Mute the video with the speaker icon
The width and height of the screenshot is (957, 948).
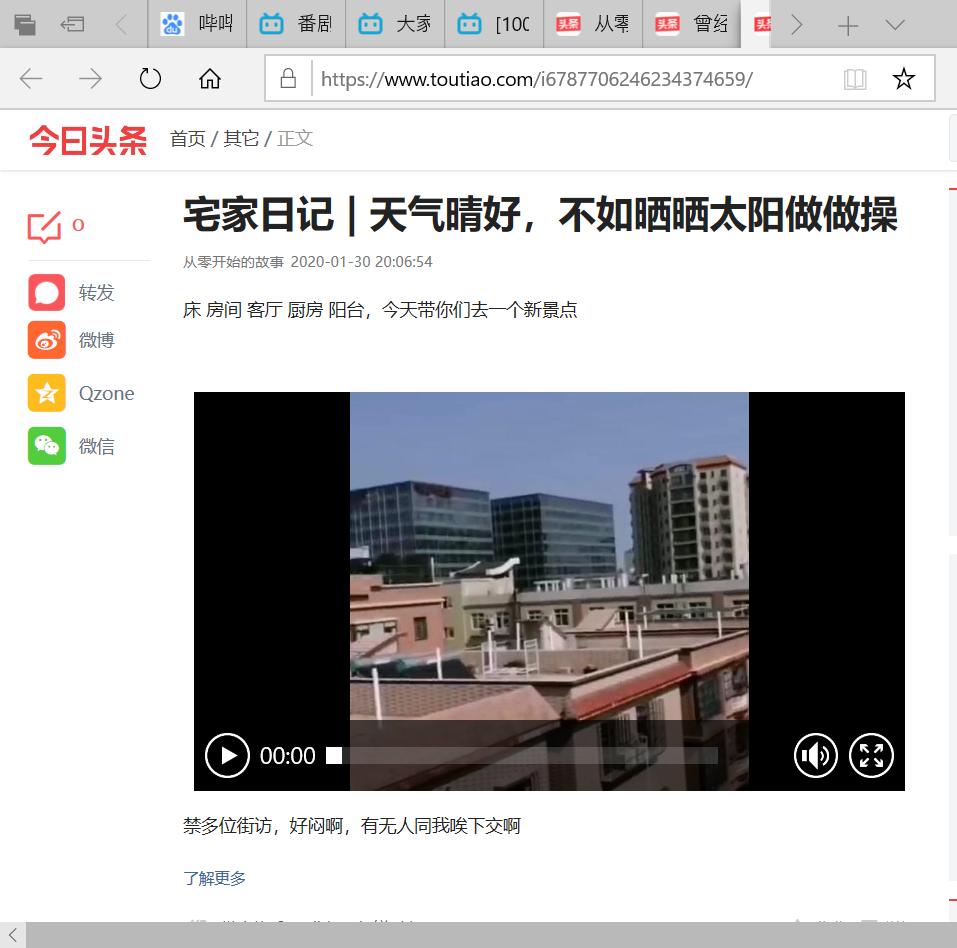coord(816,755)
